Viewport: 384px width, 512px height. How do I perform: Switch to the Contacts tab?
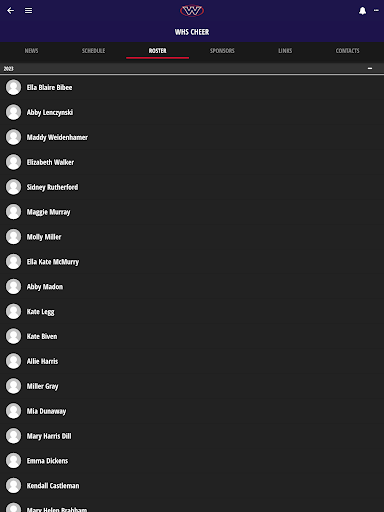347,51
